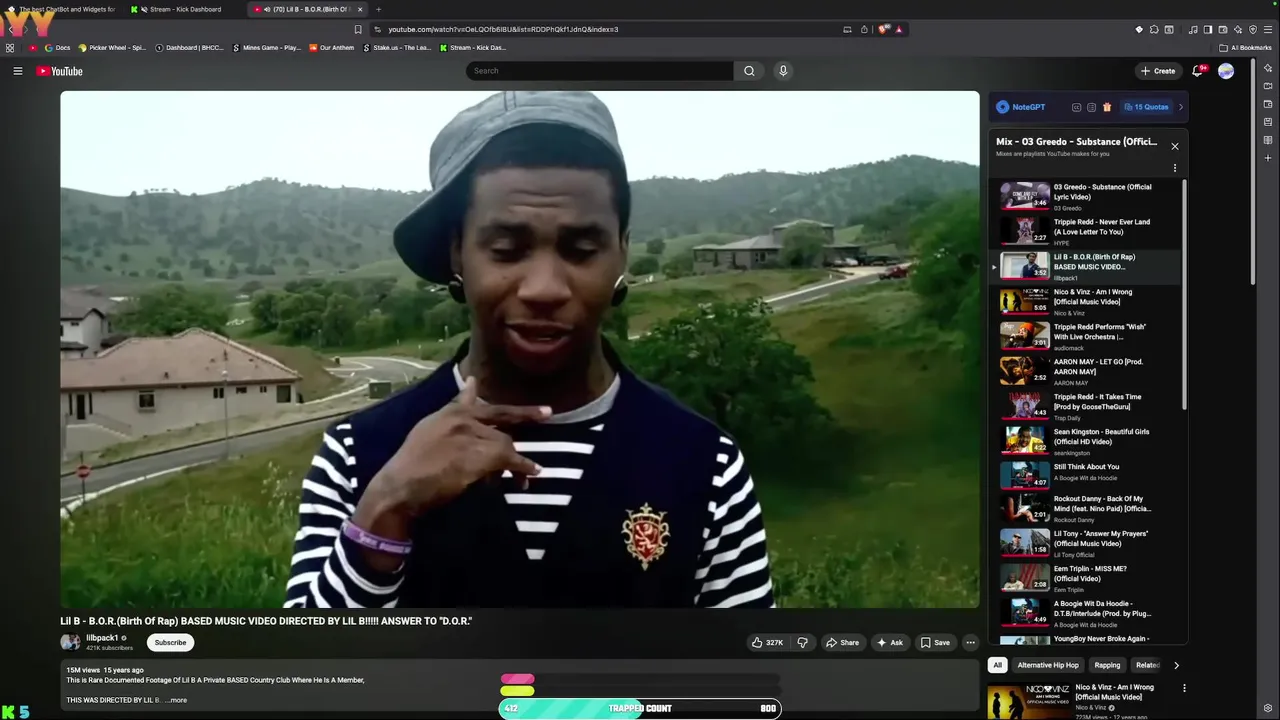
Task: Select the Rapping filter chip
Action: [1107, 665]
